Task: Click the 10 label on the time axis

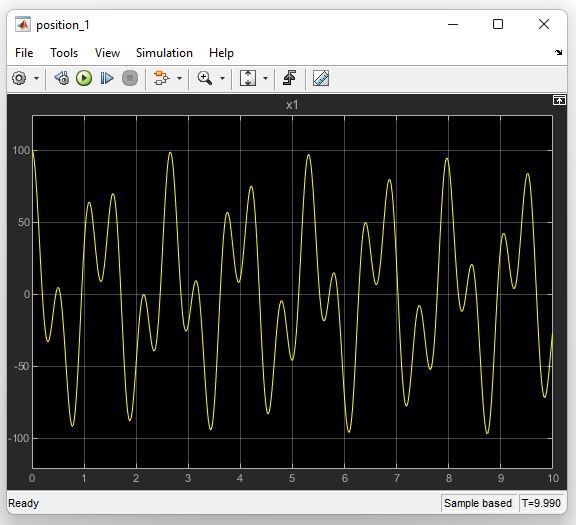Action: pyautogui.click(x=553, y=478)
